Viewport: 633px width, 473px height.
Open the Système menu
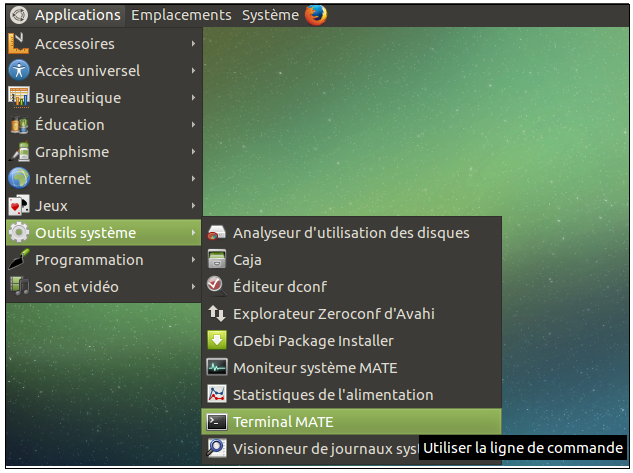click(270, 15)
